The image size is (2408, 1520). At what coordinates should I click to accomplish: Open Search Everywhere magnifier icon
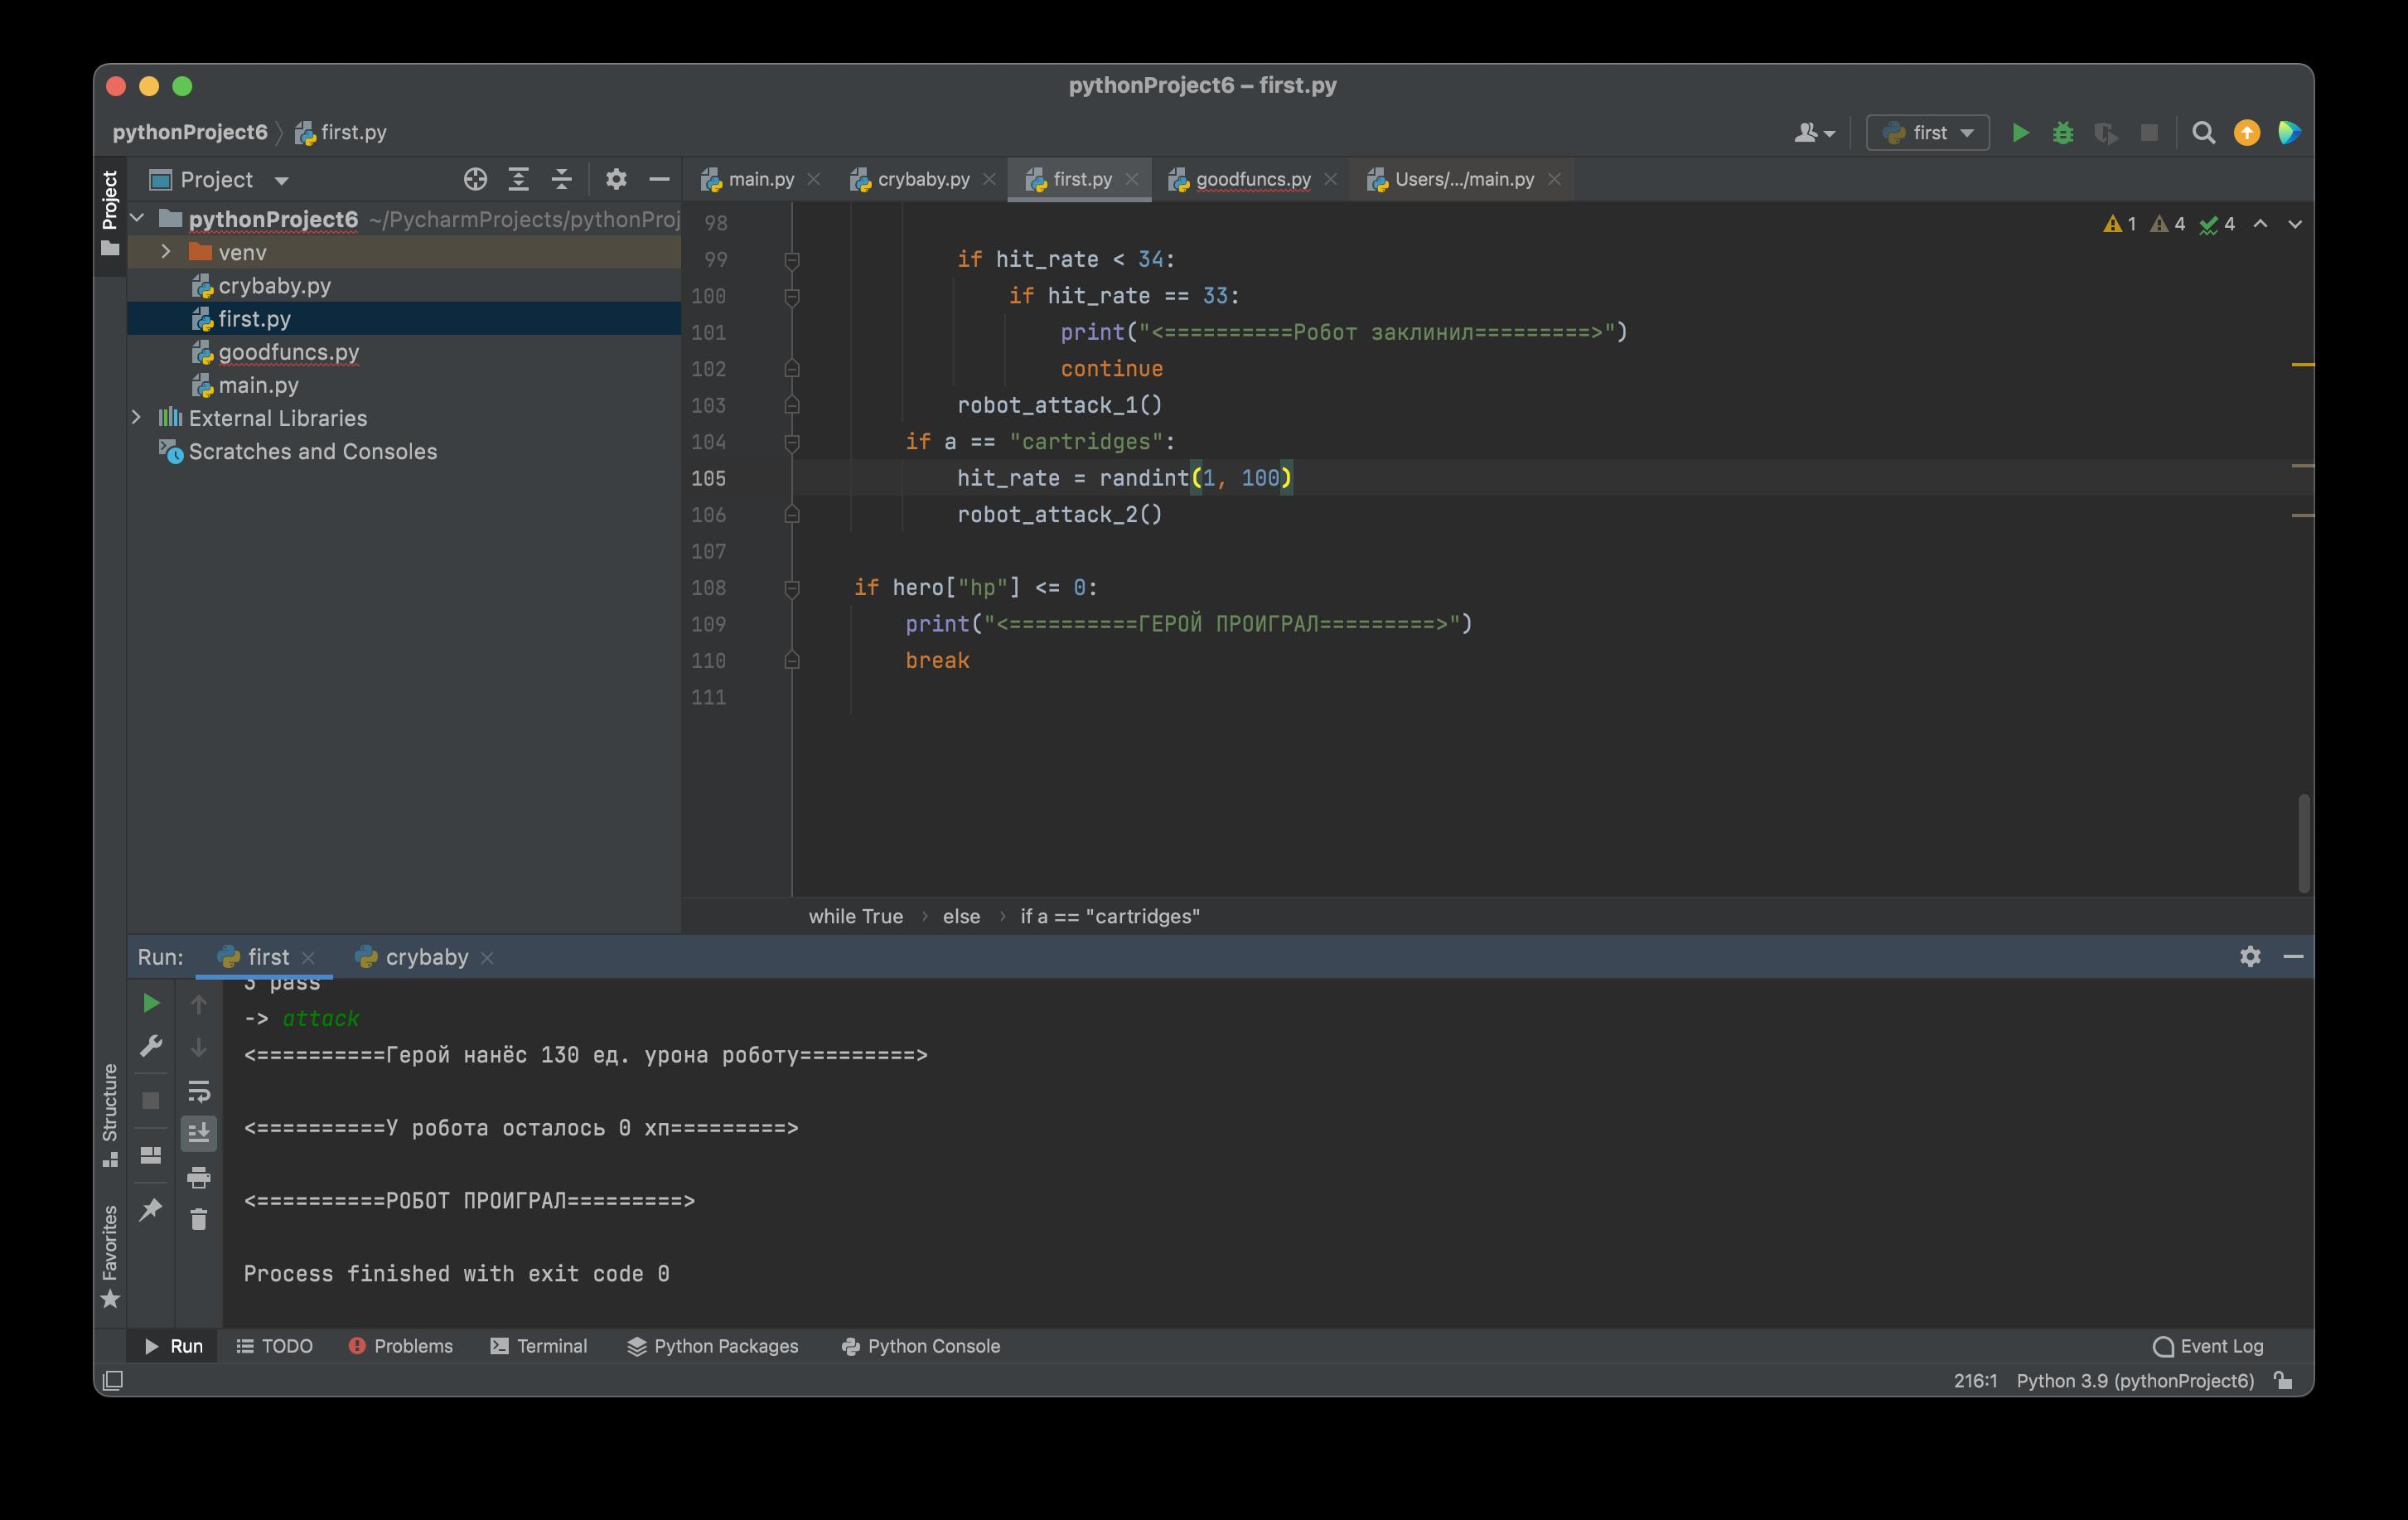(2203, 133)
